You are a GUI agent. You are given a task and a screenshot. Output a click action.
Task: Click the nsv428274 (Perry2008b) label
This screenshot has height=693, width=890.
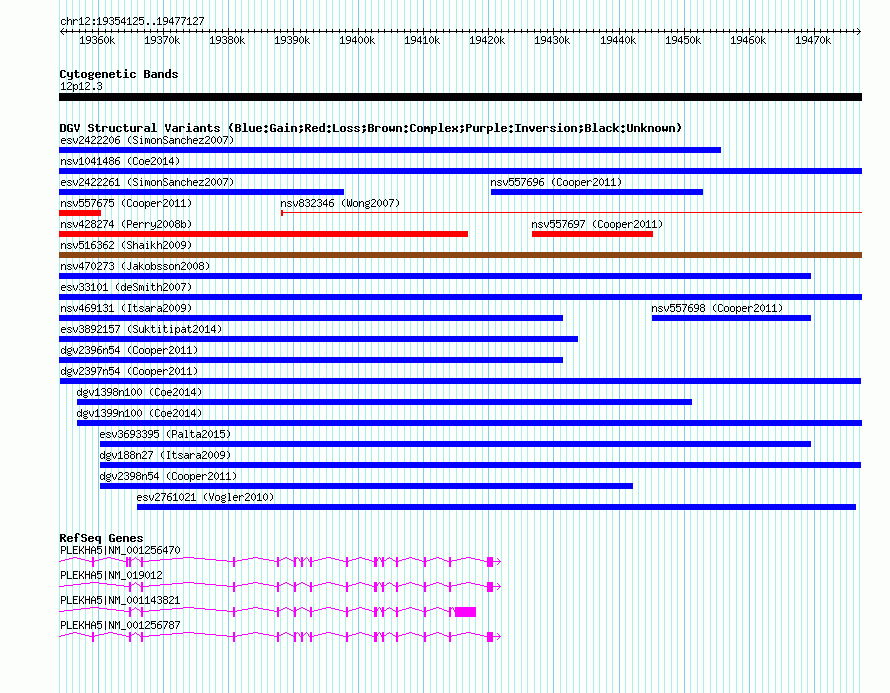pos(126,224)
